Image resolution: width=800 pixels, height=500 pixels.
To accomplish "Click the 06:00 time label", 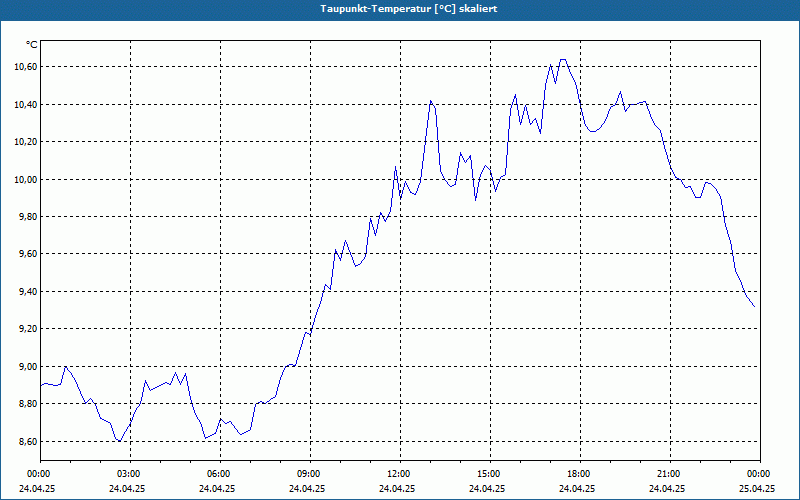I will [x=220, y=474].
